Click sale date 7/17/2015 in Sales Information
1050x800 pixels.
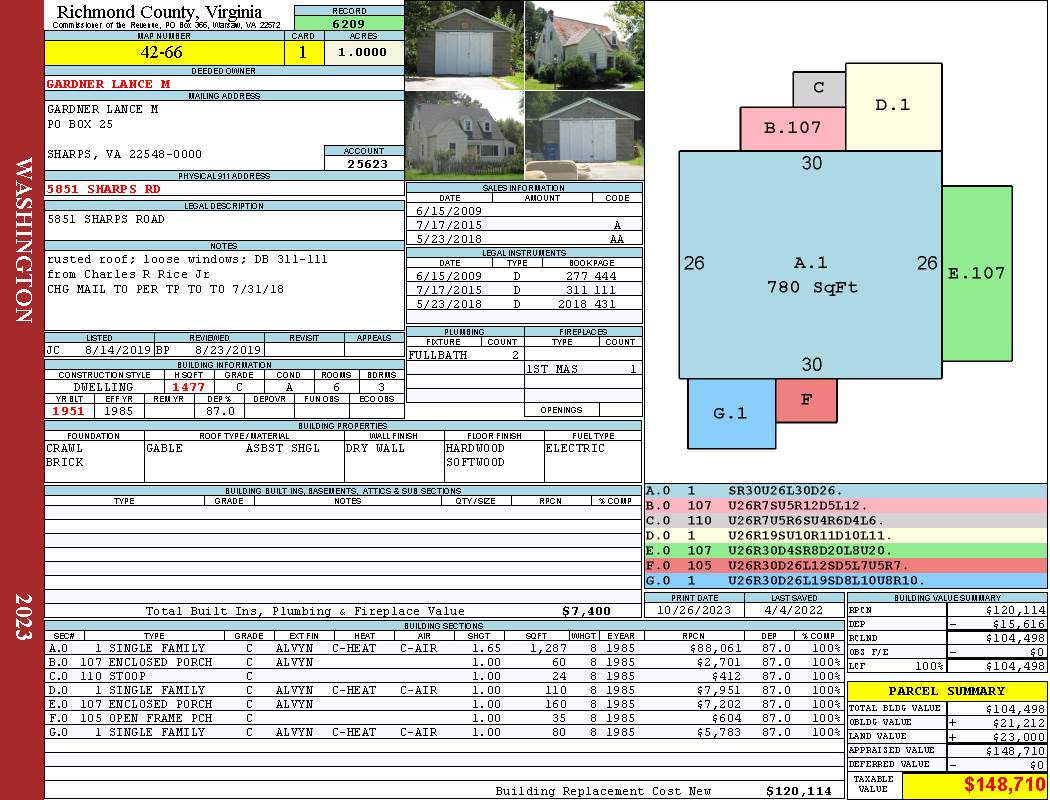(449, 225)
